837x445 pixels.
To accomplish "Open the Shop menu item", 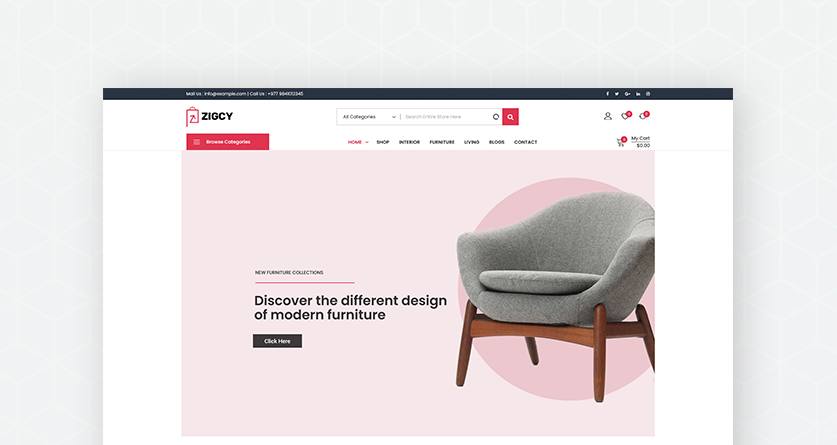I will [383, 142].
